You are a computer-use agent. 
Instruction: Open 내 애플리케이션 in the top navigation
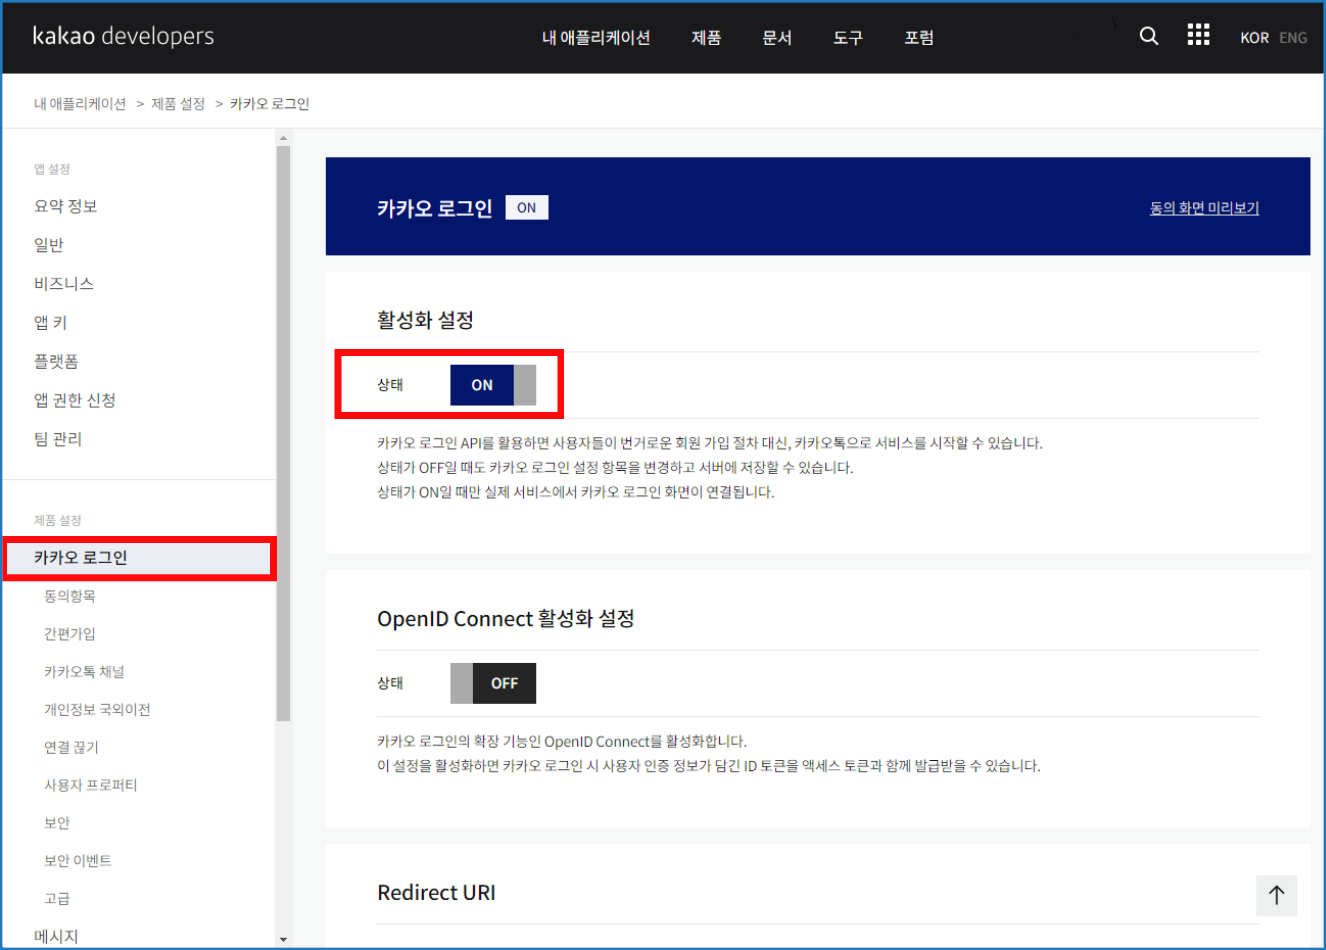596,38
